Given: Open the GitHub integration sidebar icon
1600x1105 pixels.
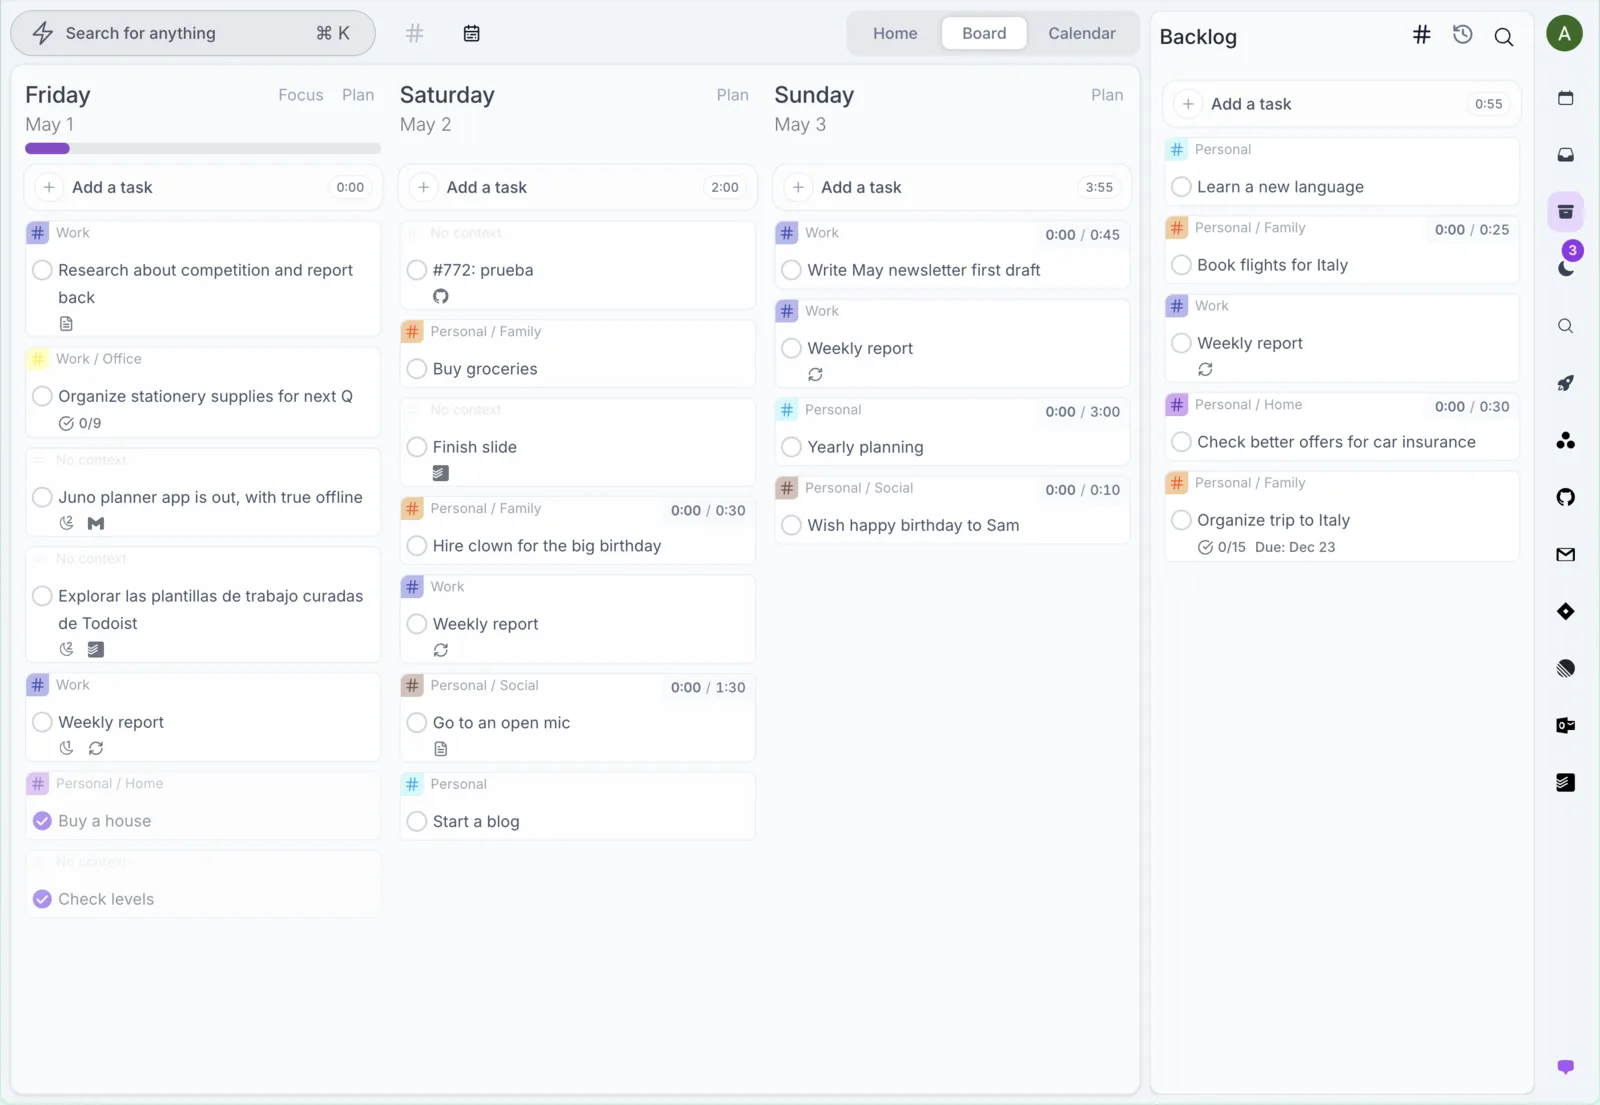Looking at the screenshot, I should click(1566, 497).
